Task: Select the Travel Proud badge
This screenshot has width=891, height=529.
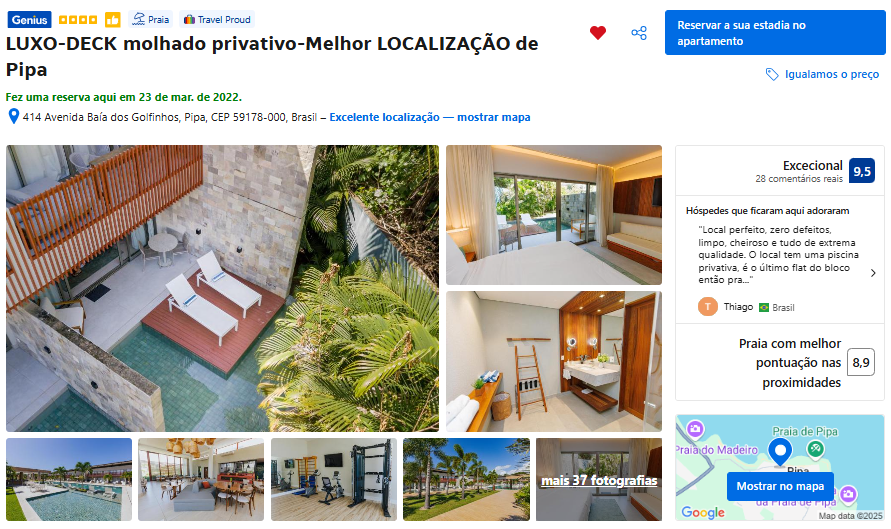Action: tap(217, 19)
